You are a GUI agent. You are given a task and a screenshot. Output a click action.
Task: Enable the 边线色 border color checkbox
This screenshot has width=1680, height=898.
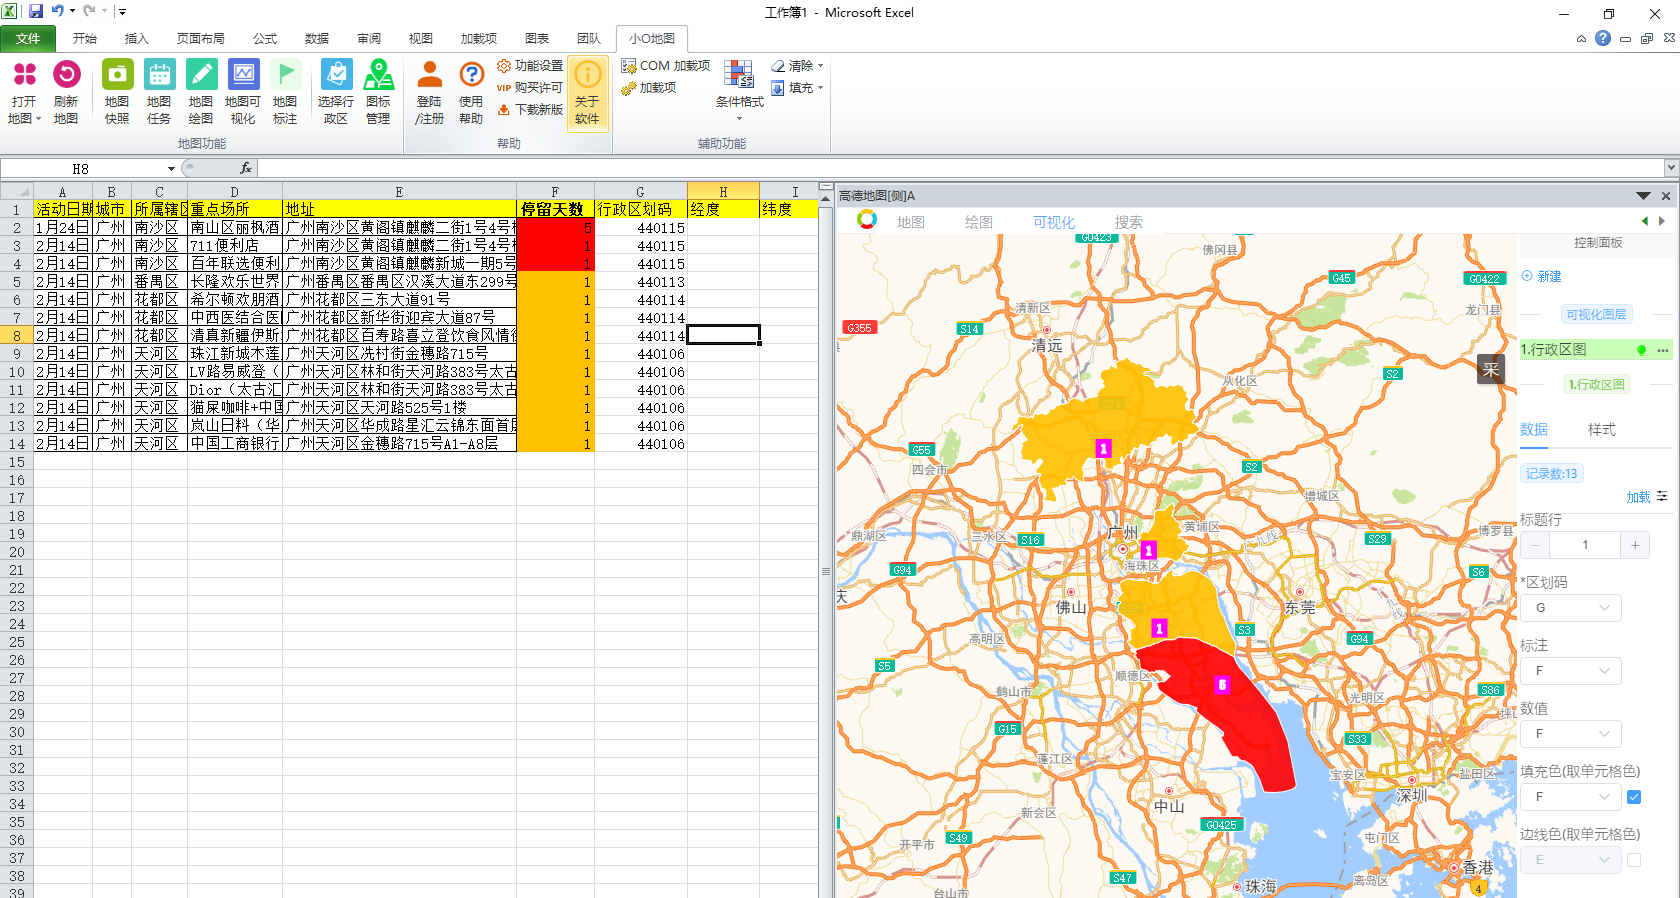[x=1634, y=860]
